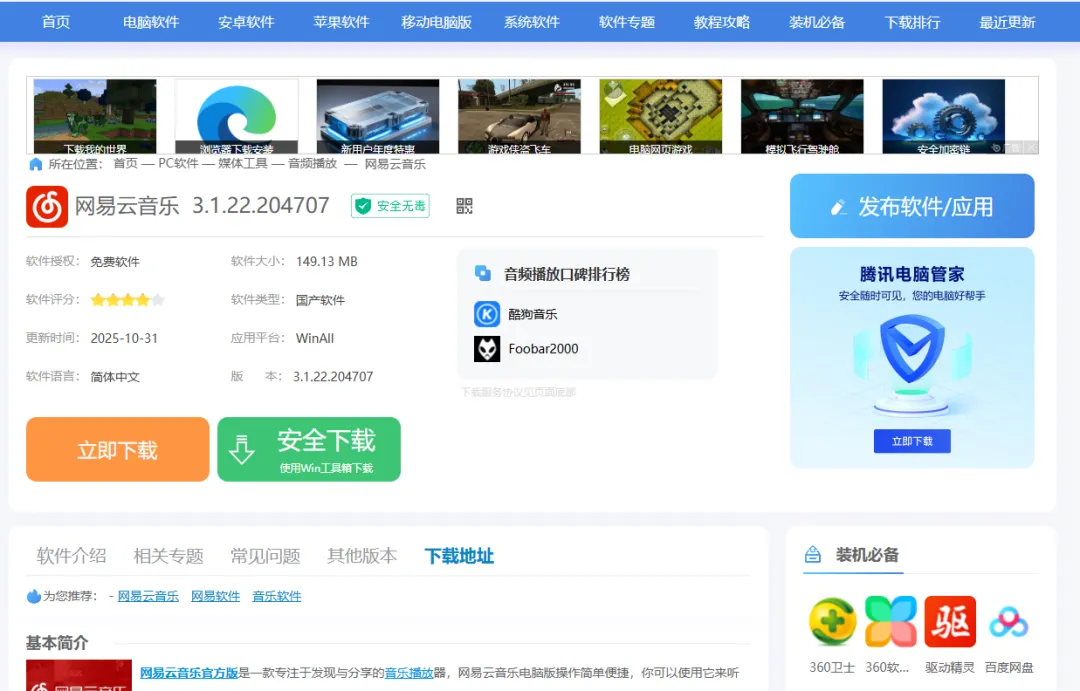Click the 装机必备 section header icon
Viewport: 1080px width, 691px height.
(813, 555)
